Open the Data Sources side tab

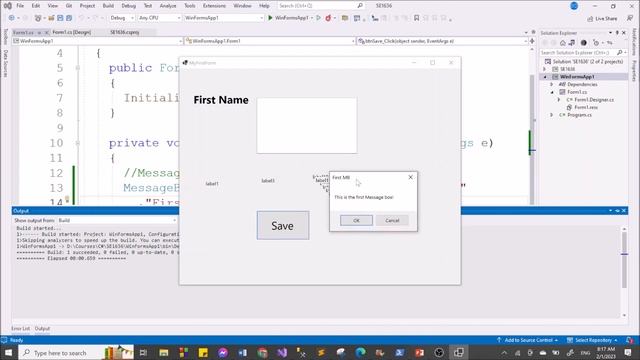coord(6,63)
